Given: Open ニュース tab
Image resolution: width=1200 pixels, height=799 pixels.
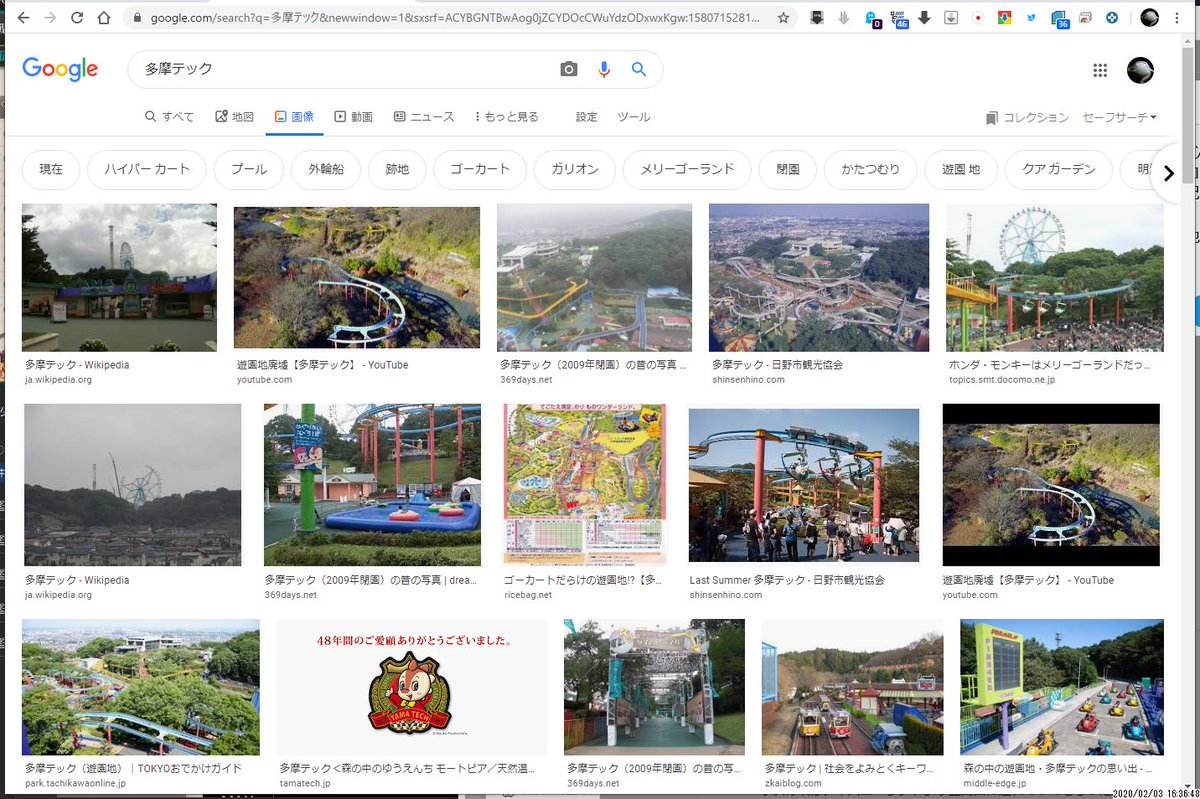Looking at the screenshot, I should point(424,117).
